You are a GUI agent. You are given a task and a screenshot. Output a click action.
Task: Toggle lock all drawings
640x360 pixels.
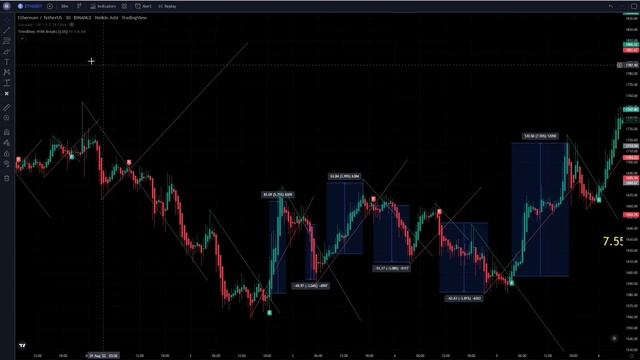pyautogui.click(x=7, y=153)
